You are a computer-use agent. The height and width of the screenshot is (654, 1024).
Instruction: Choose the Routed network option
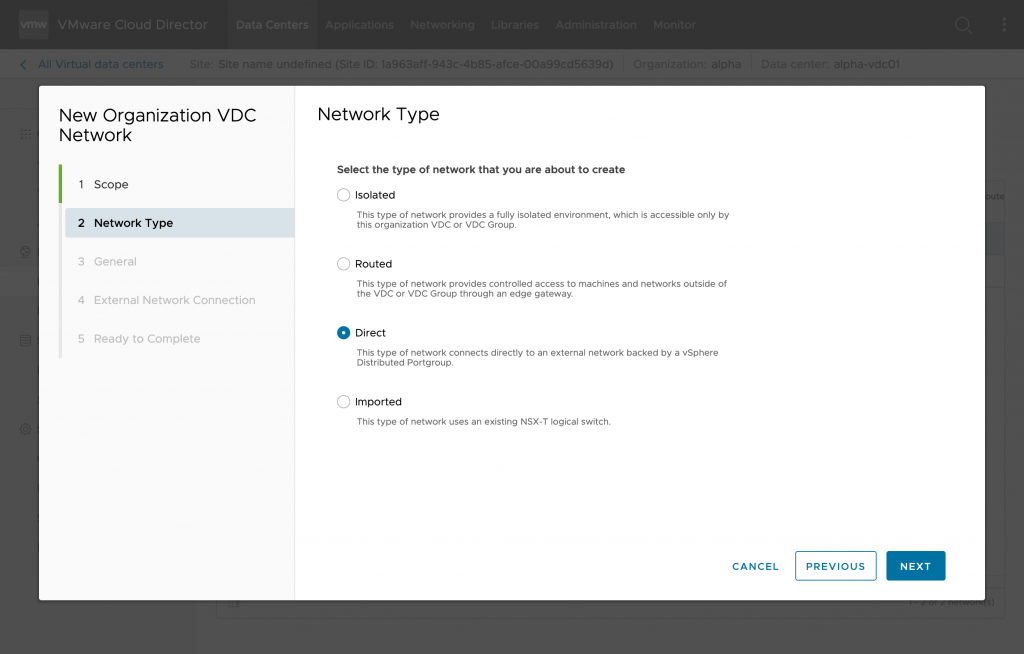pyautogui.click(x=344, y=264)
